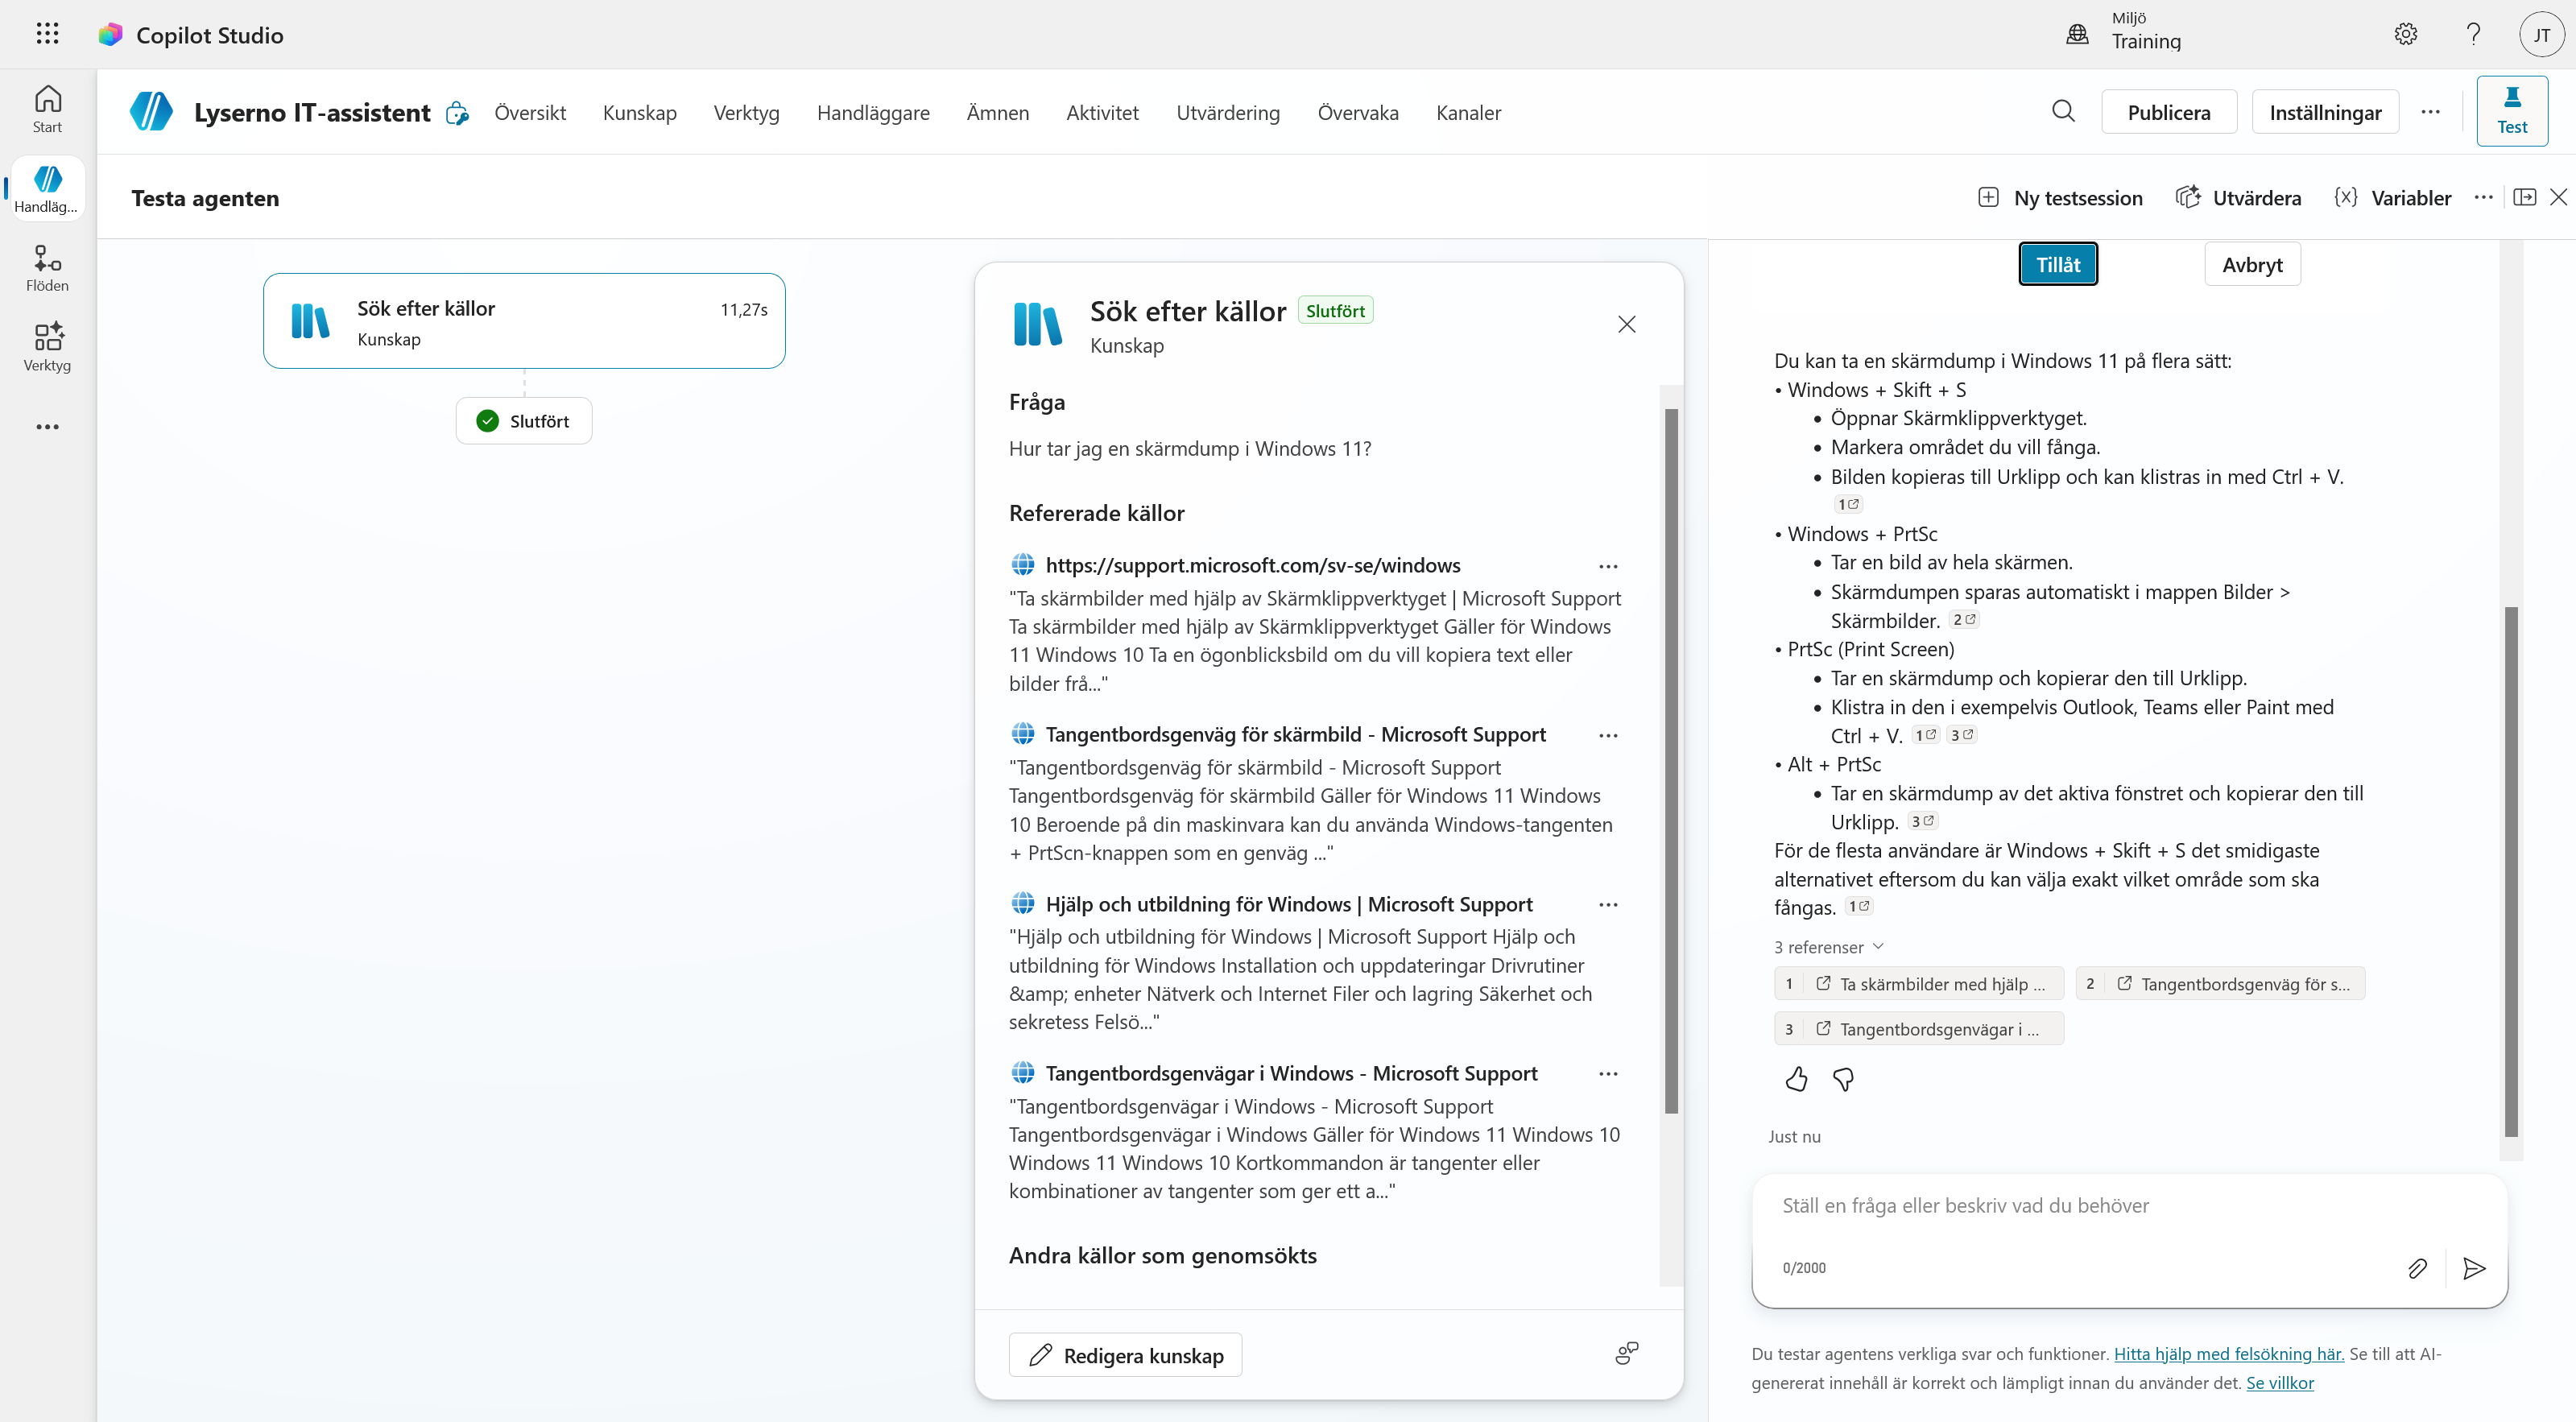Open Hitta hjälp med felsökning här link
This screenshot has height=1422, width=2576.
click(2229, 1354)
